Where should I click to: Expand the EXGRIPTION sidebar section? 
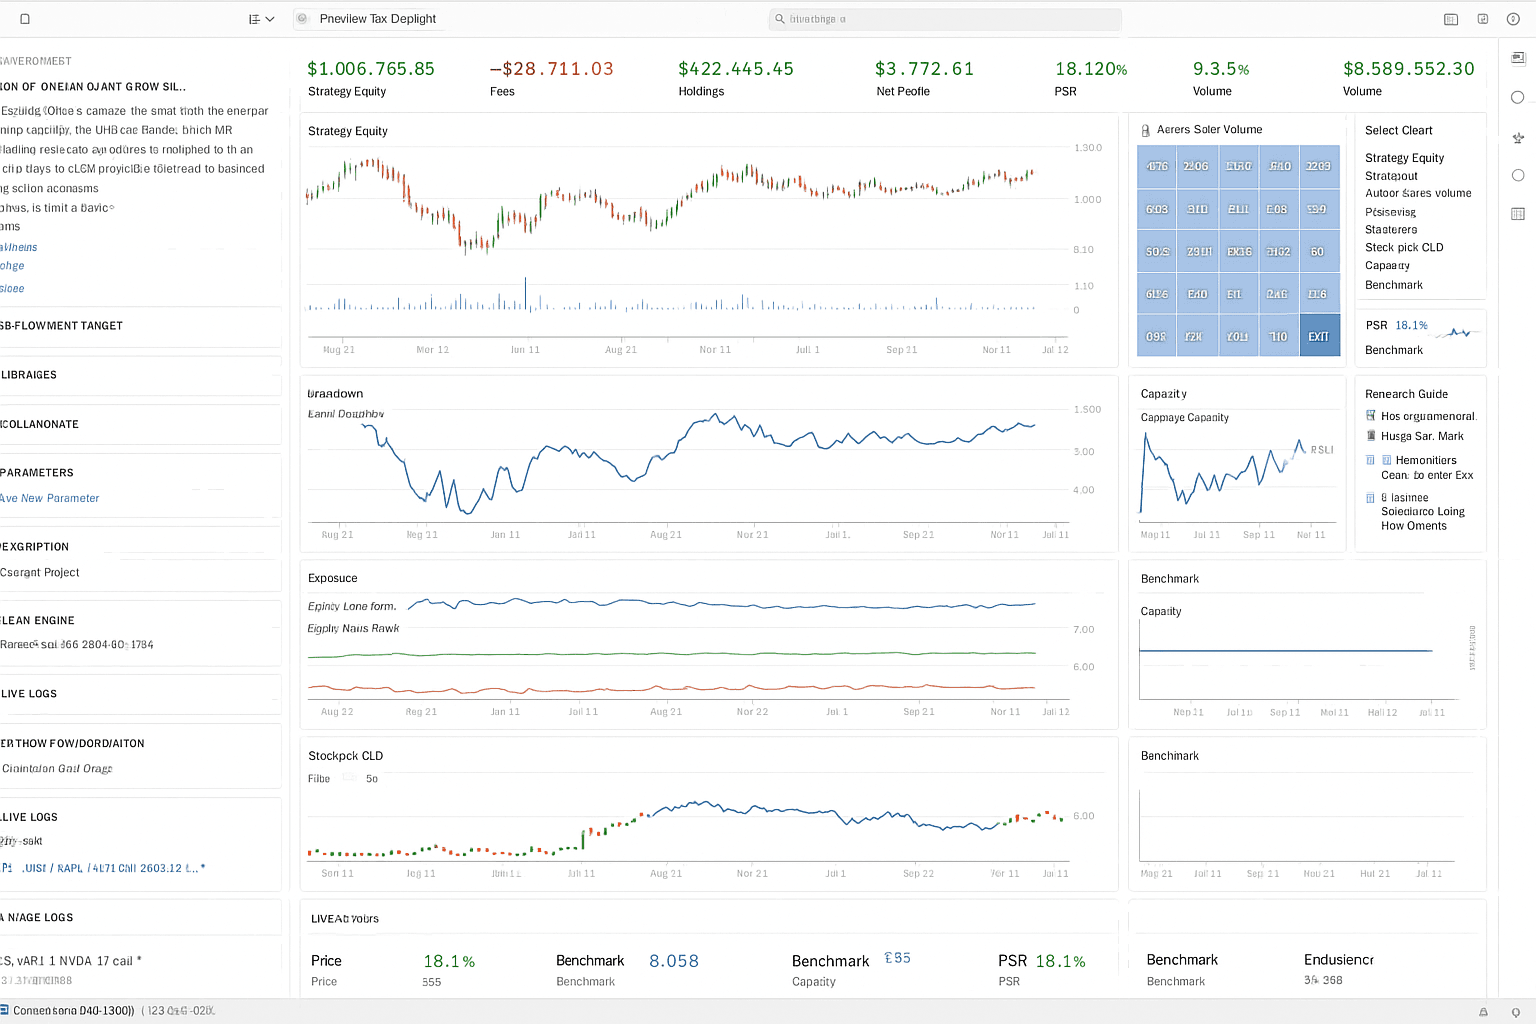click(x=140, y=547)
